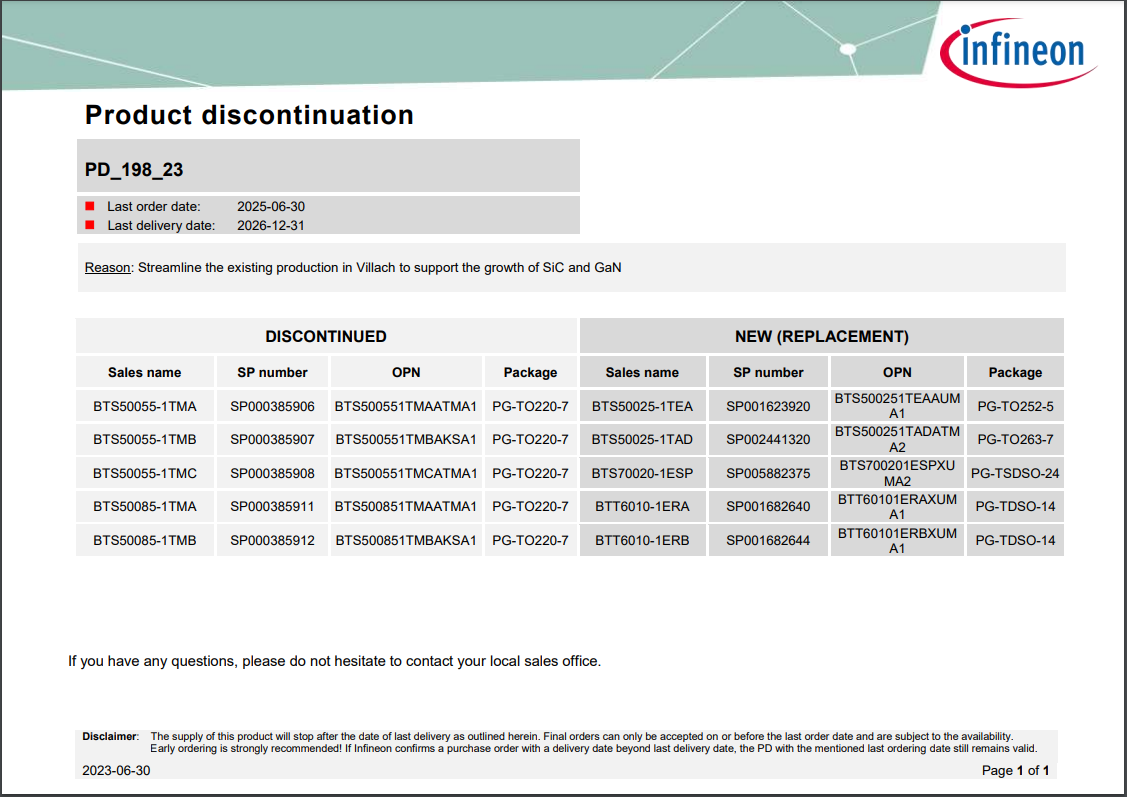
Task: Select last delivery date 2026-12-31
Action: click(271, 225)
